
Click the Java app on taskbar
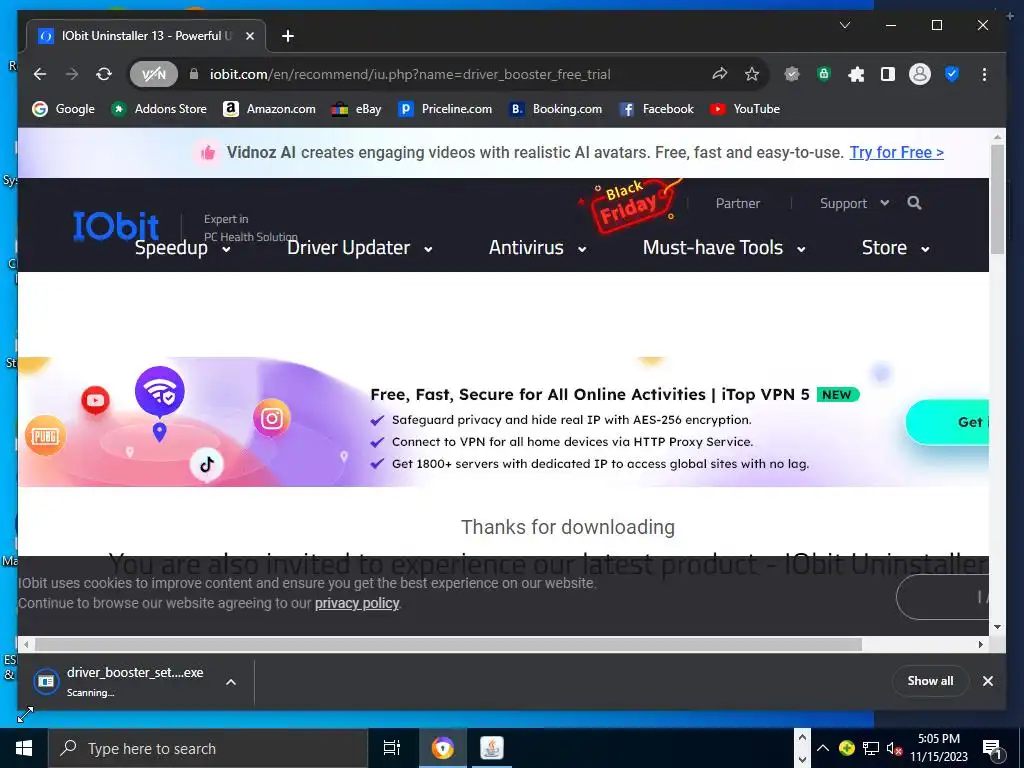[x=491, y=748]
